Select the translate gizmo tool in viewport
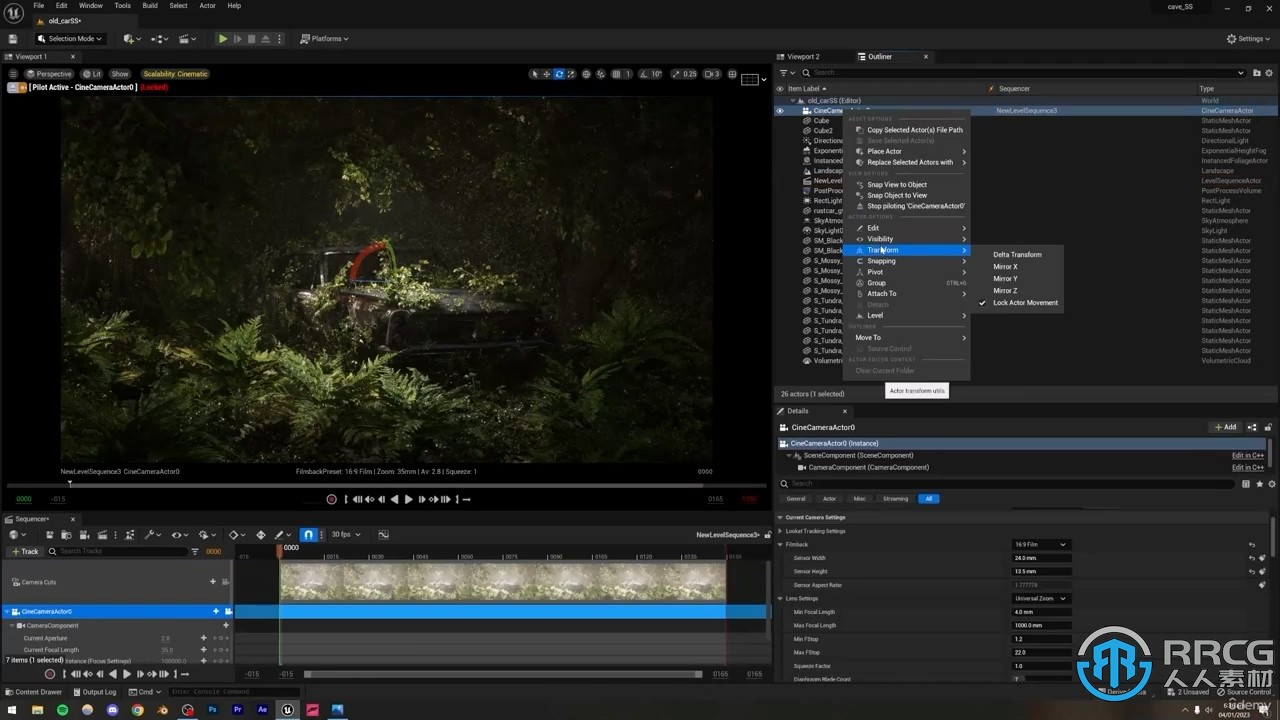Screen dimensions: 1280x720 click(547, 74)
